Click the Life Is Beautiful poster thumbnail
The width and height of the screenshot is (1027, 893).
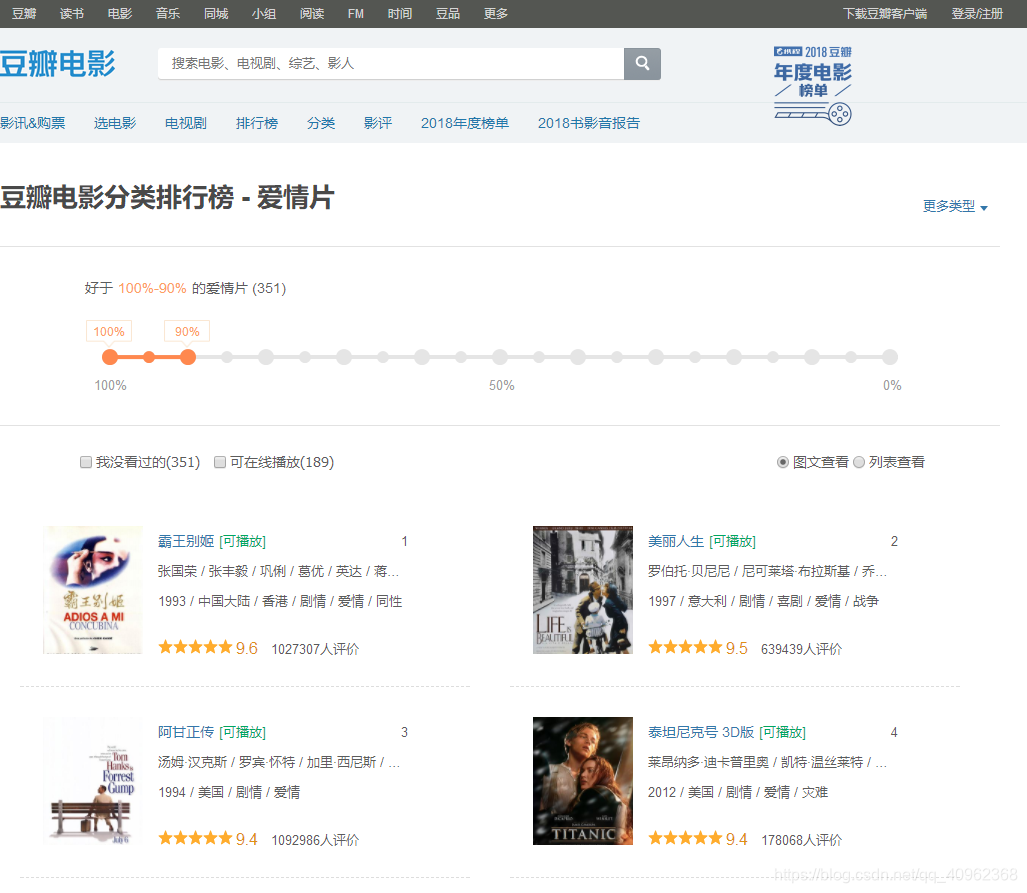pyautogui.click(x=583, y=590)
